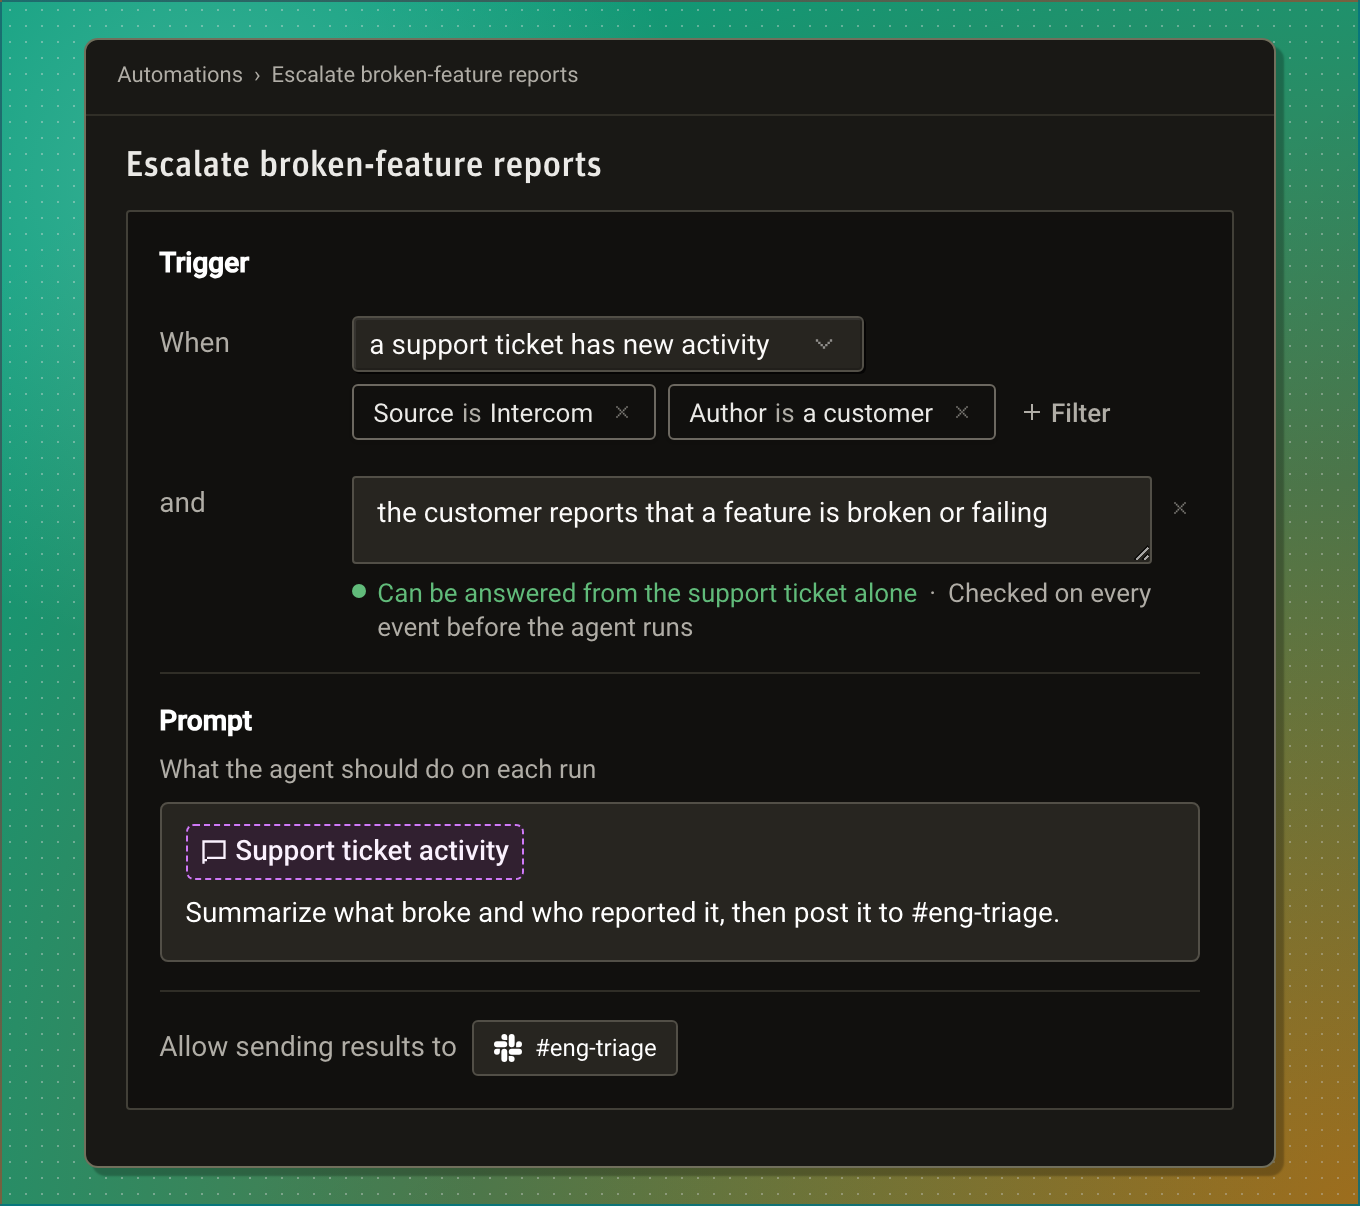Focus the condition text area about broken features
The image size is (1360, 1206).
(x=752, y=520)
